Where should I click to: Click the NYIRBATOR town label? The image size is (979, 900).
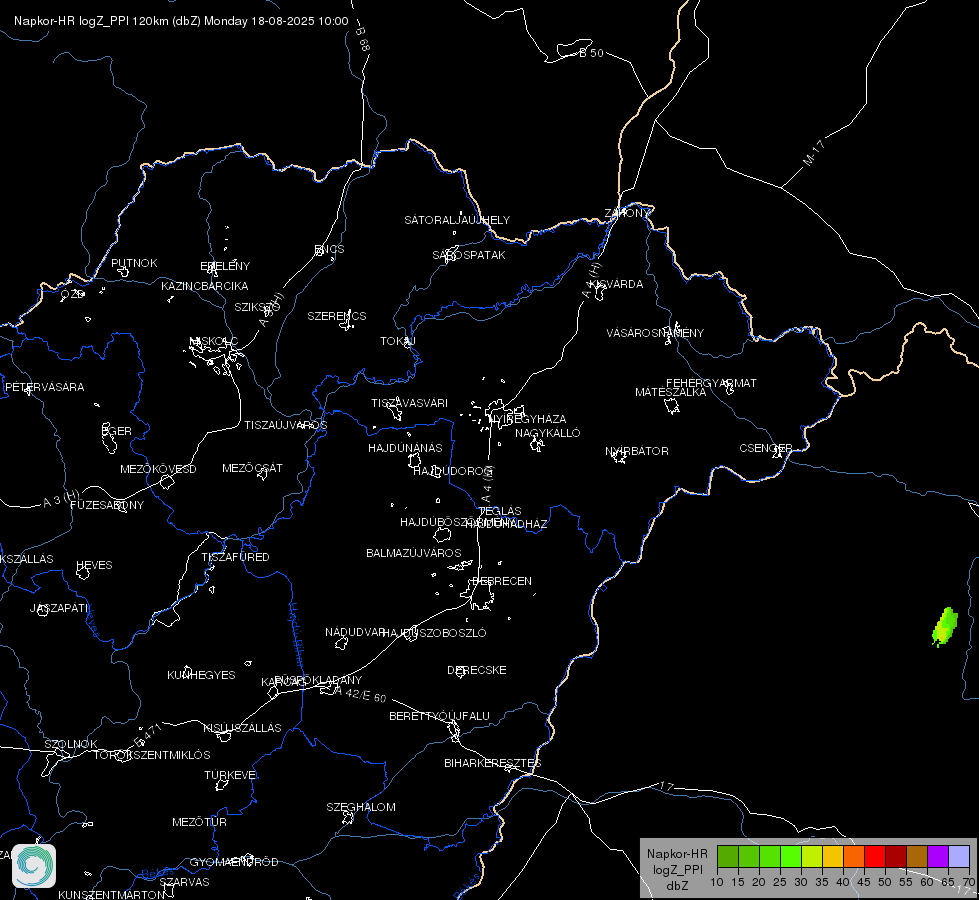[x=637, y=451]
